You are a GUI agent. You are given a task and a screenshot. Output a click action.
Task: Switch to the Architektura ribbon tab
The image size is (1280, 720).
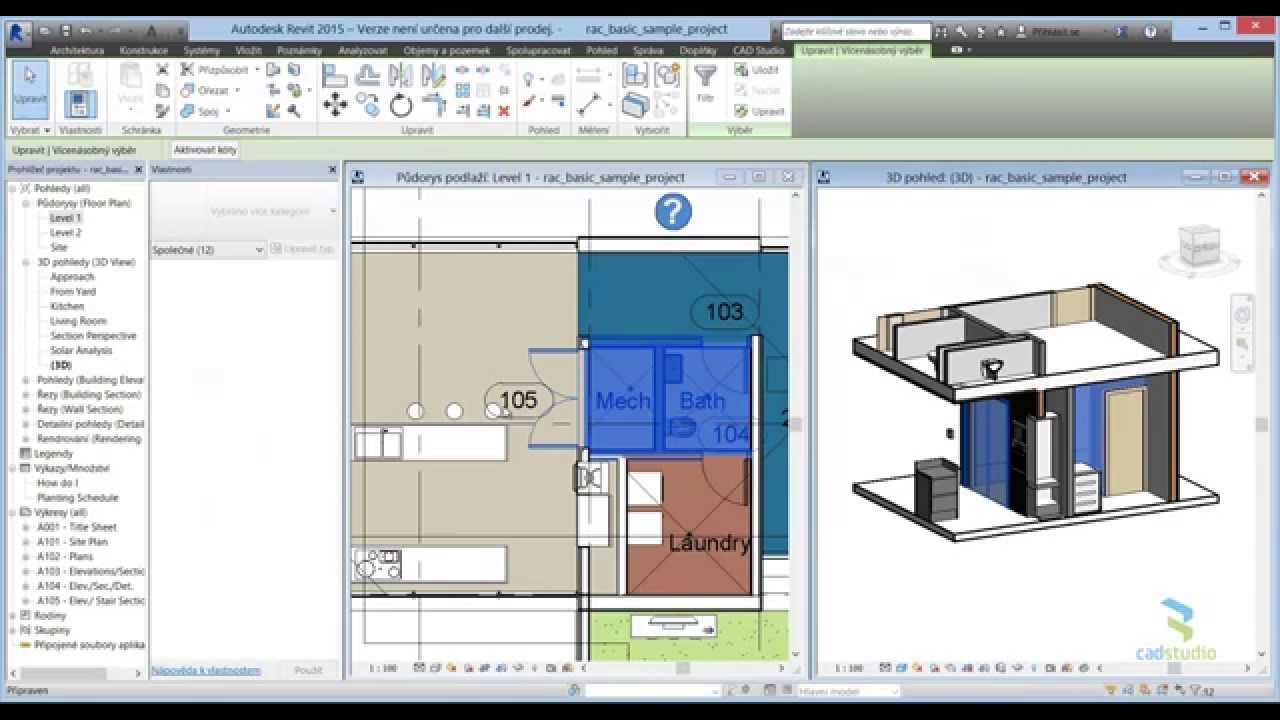pyautogui.click(x=77, y=50)
